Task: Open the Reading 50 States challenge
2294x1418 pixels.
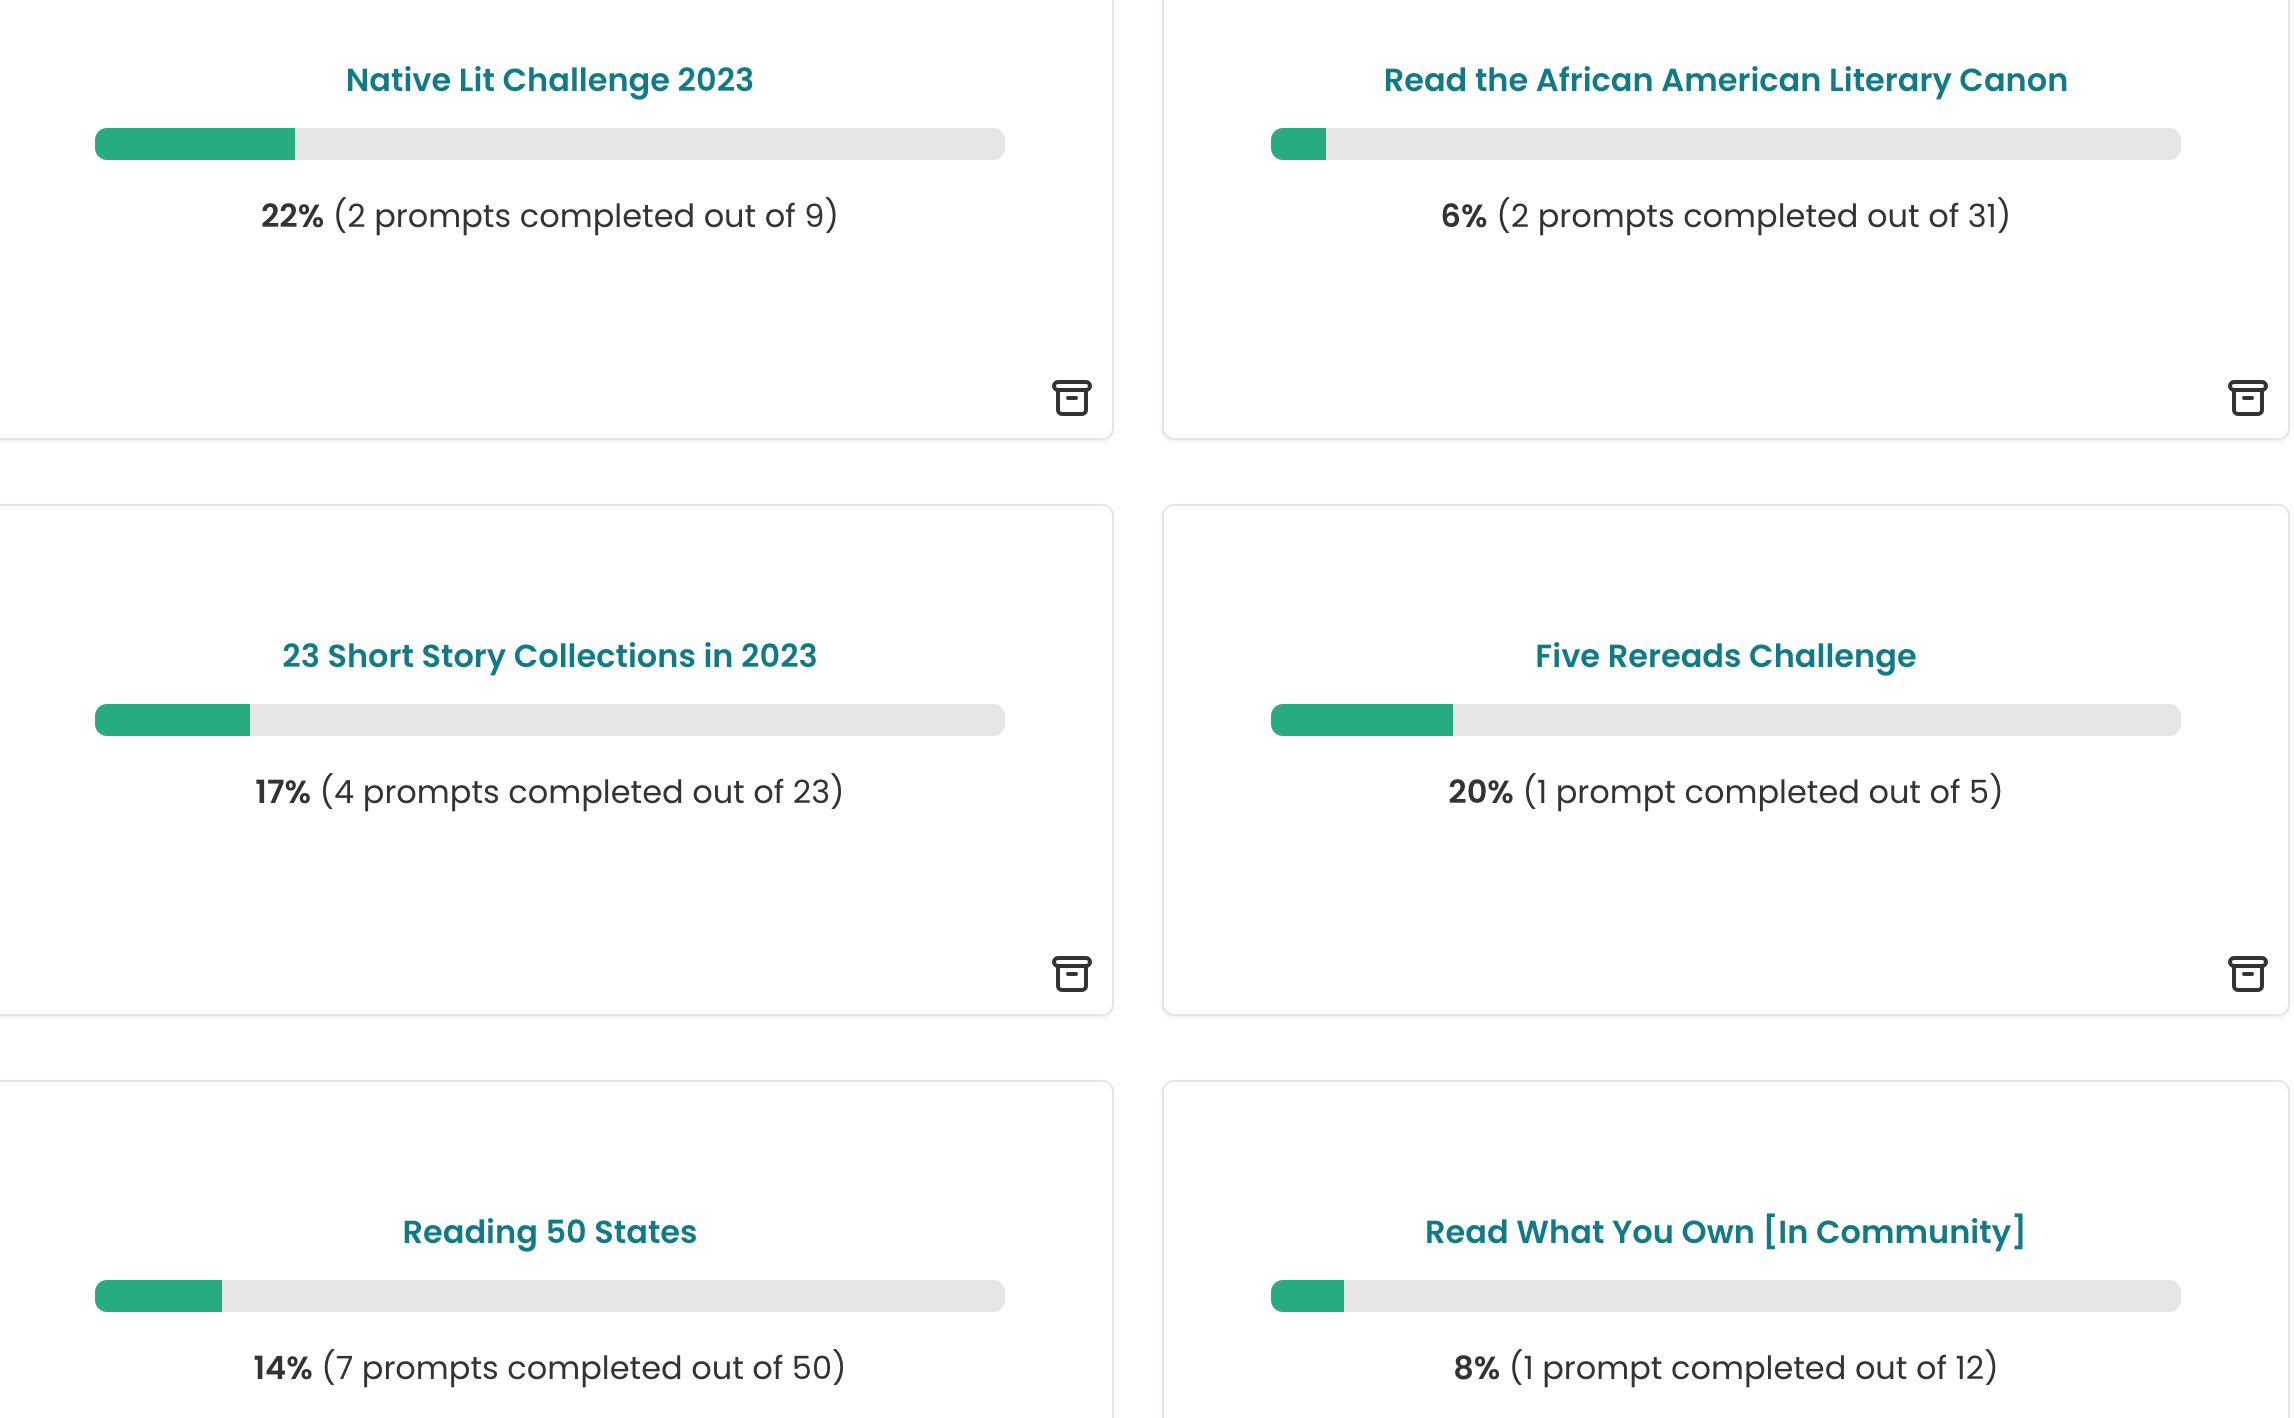Action: point(549,1231)
